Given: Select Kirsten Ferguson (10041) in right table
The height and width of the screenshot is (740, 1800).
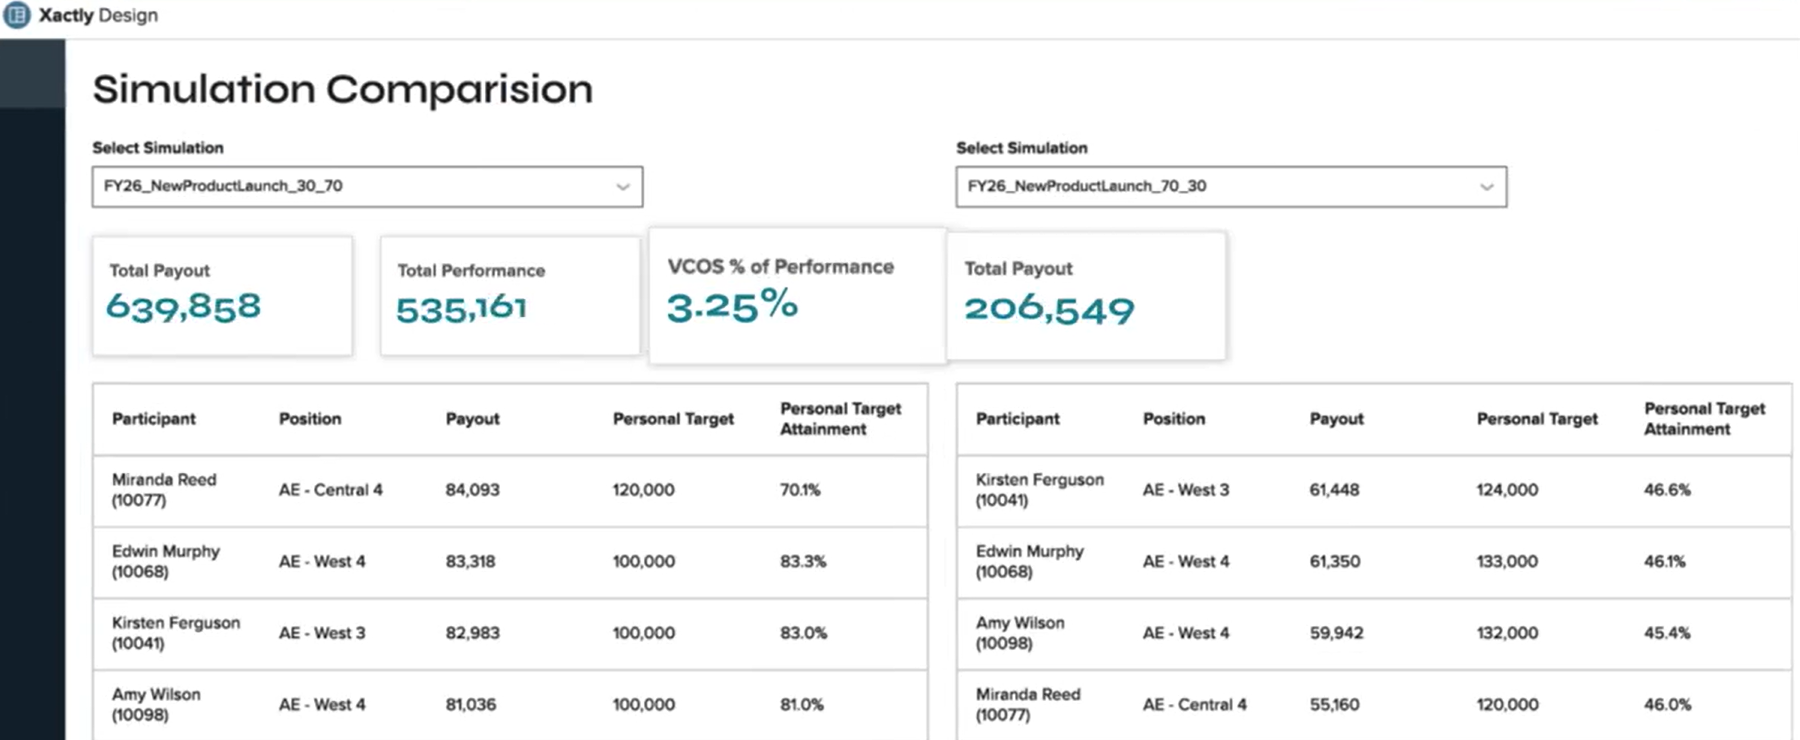Looking at the screenshot, I should pyautogui.click(x=1040, y=490).
